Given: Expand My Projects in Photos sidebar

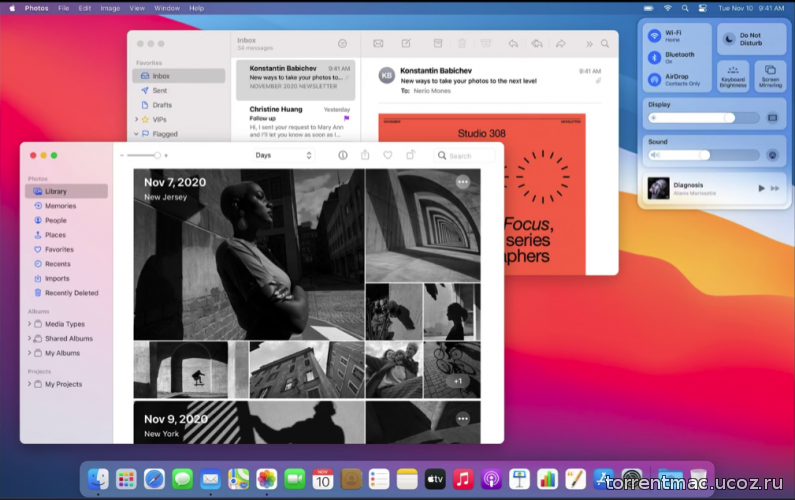Looking at the screenshot, I should click(29, 384).
